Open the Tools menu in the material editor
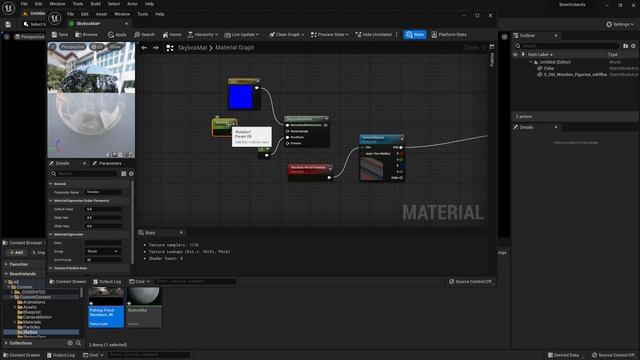This screenshot has width=640, height=360. click(x=142, y=14)
